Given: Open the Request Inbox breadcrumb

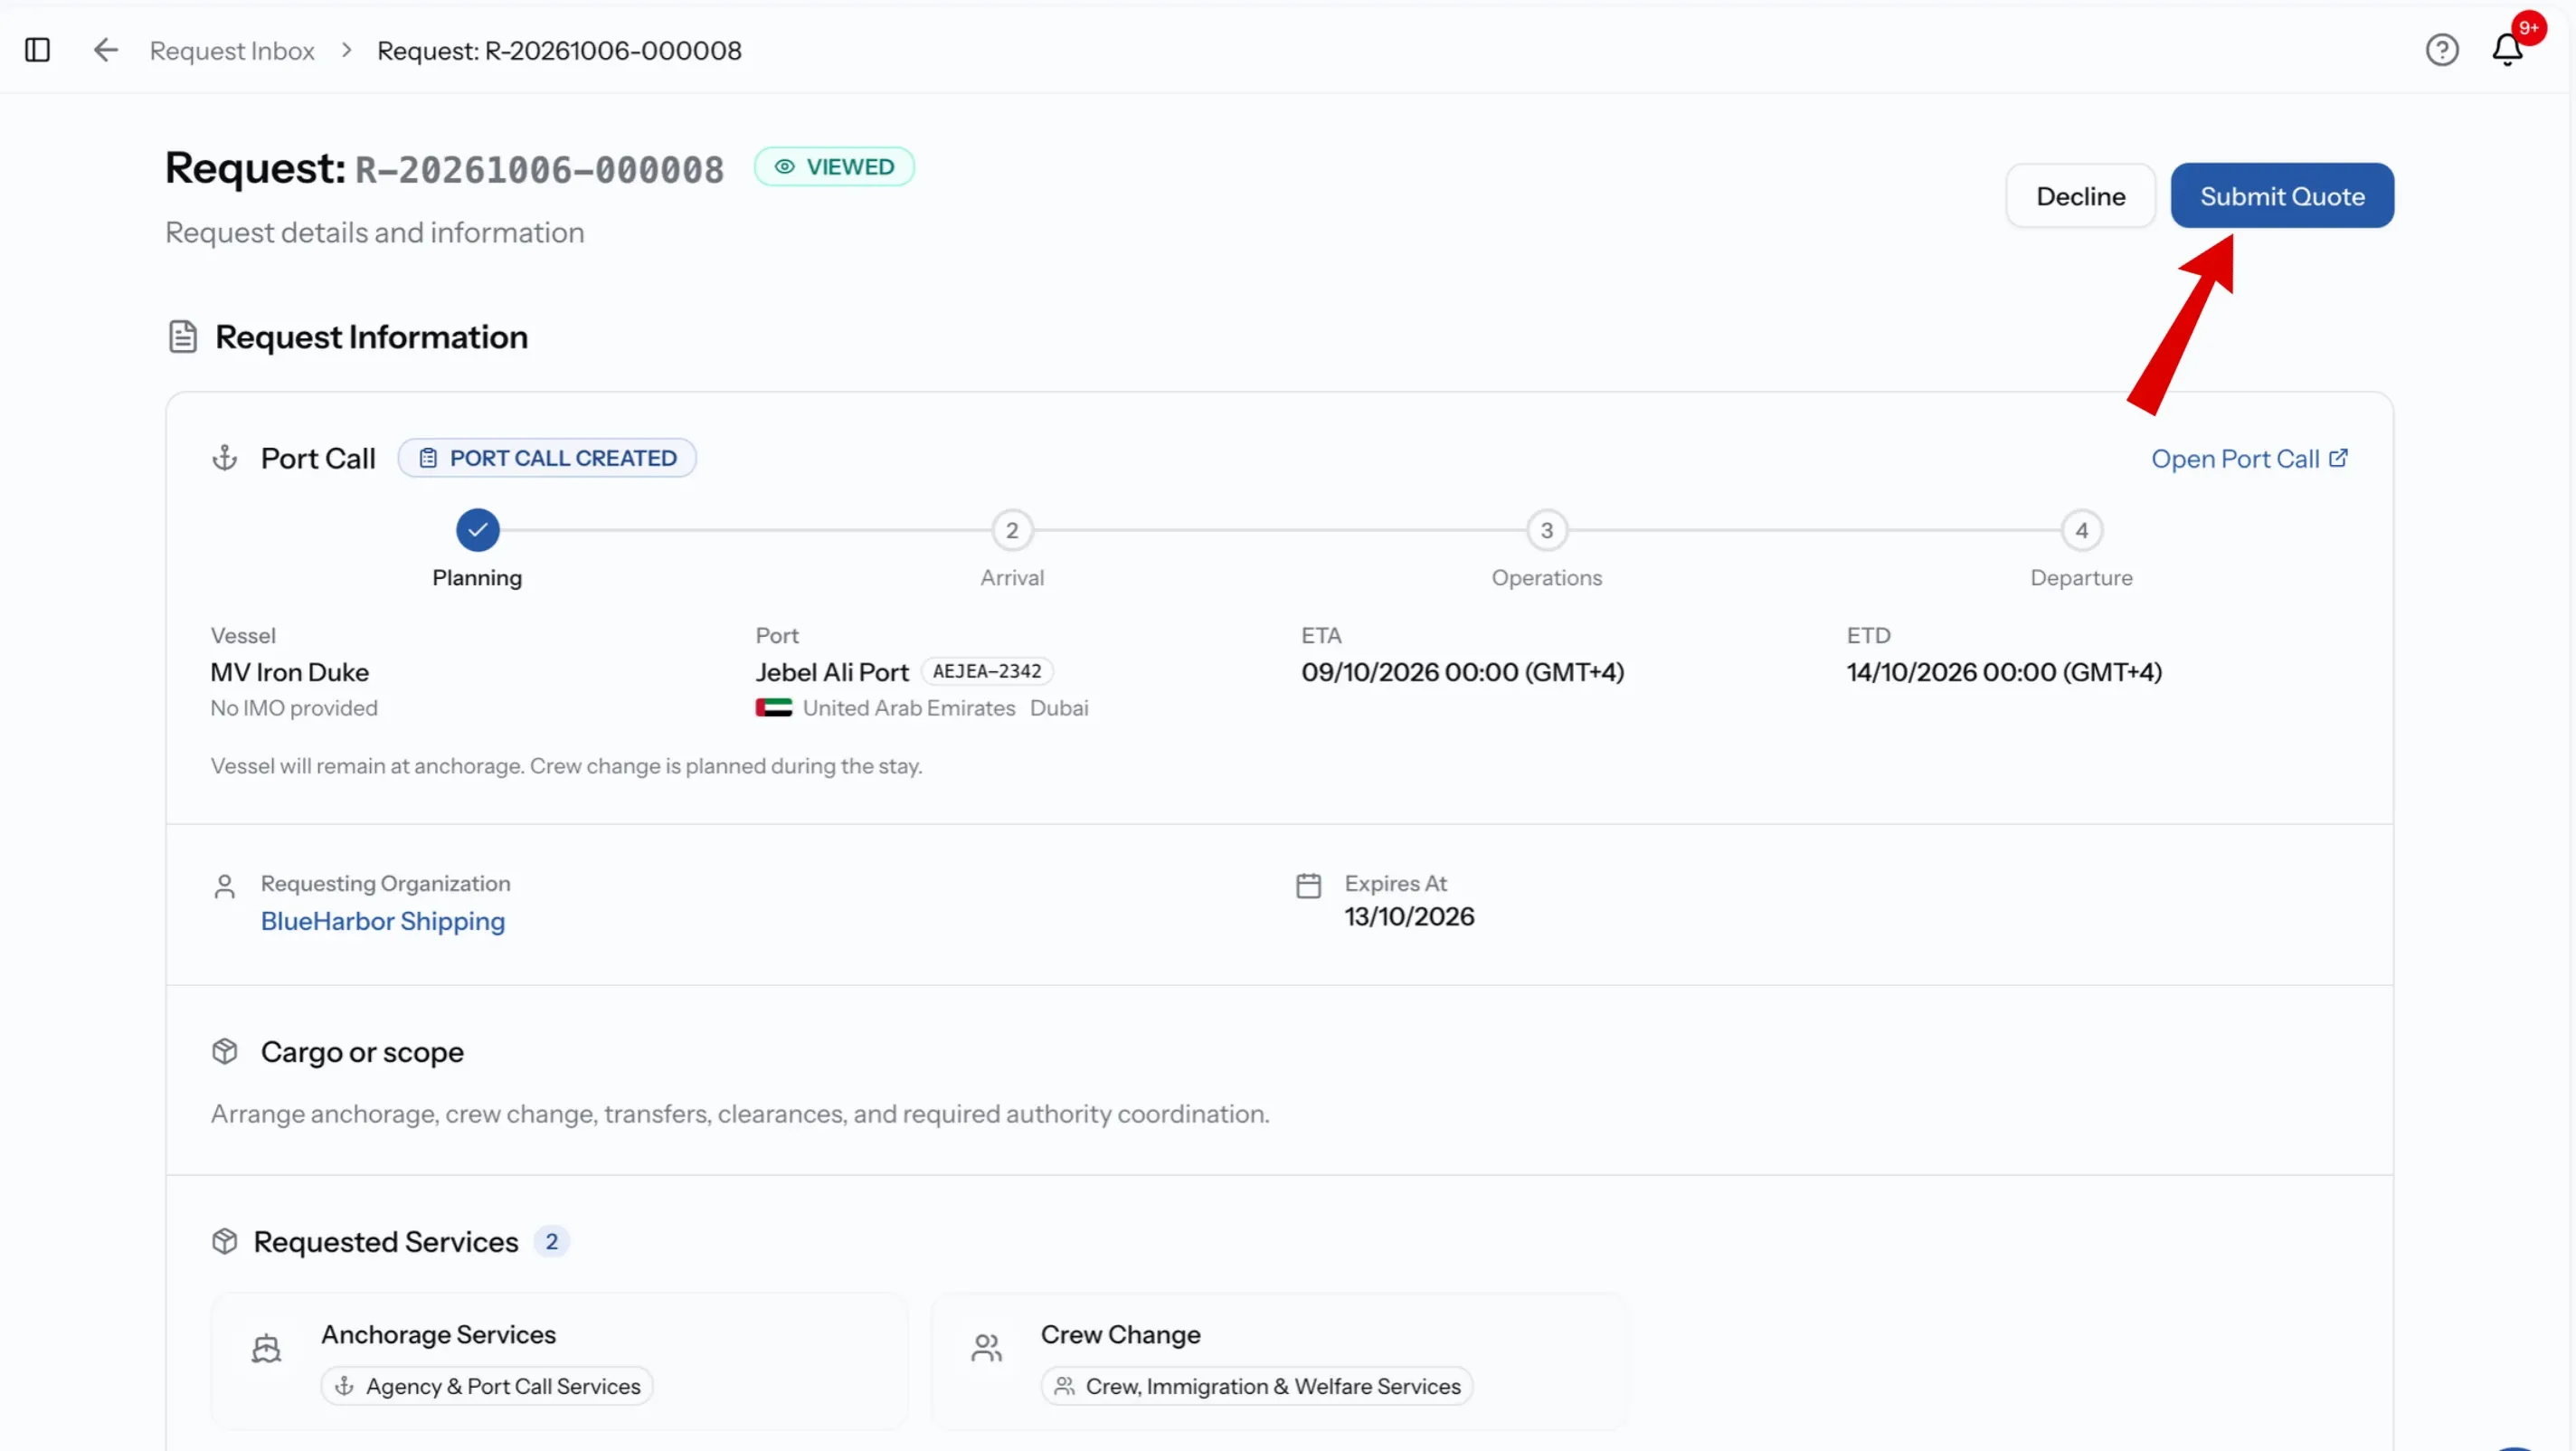Looking at the screenshot, I should [x=232, y=50].
